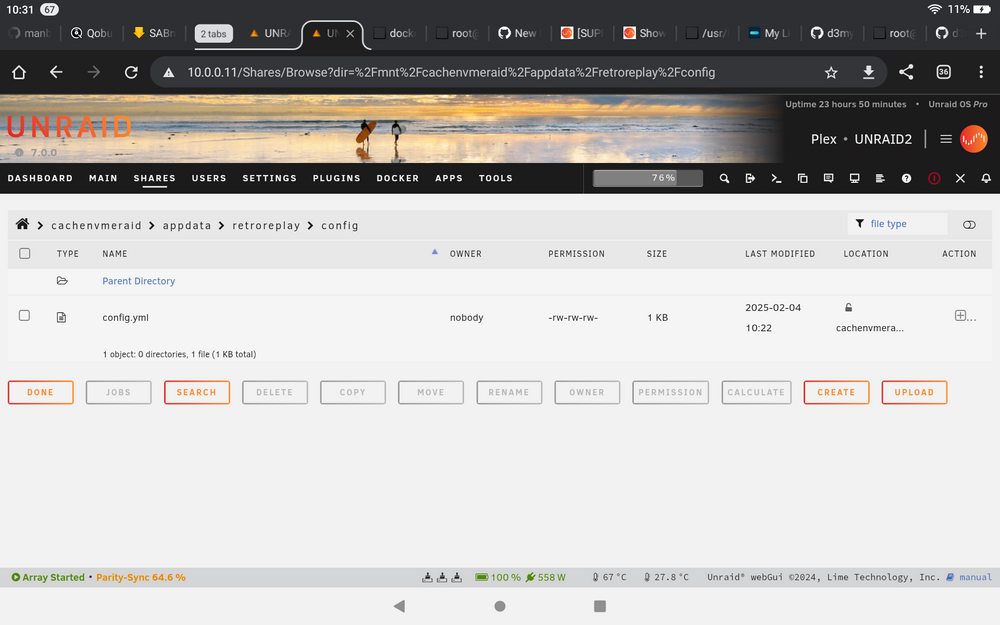1000x625 pixels.
Task: Open the SETTINGS menu
Action: [x=269, y=179]
